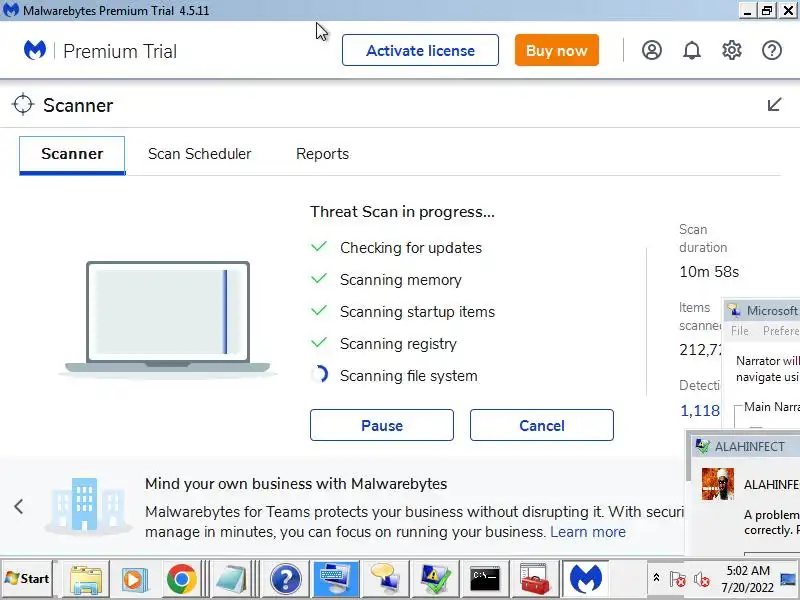Open the shield checkmark taskbar icon

click(x=435, y=579)
